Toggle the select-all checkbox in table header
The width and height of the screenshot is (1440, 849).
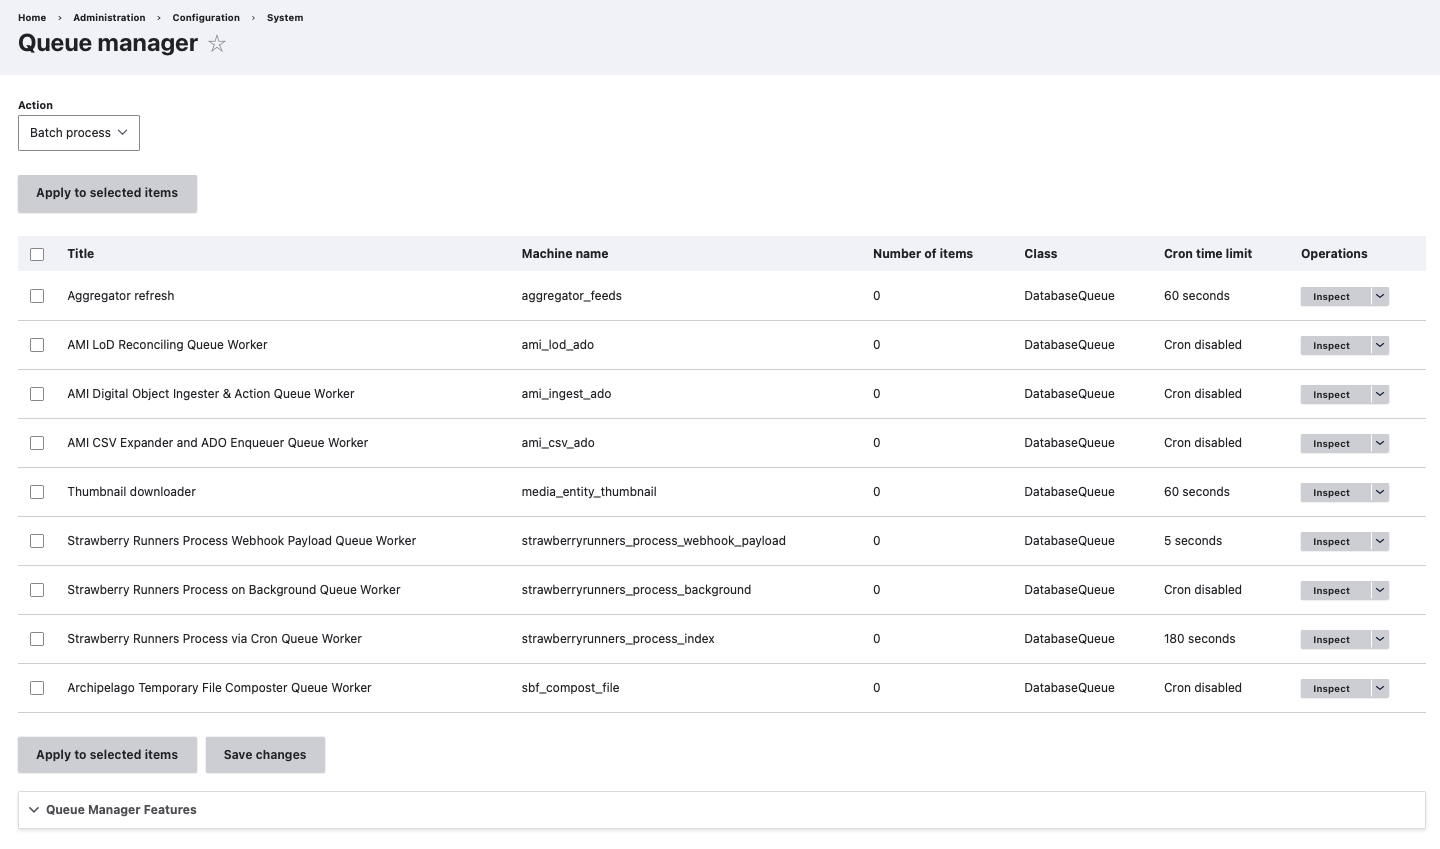(37, 254)
